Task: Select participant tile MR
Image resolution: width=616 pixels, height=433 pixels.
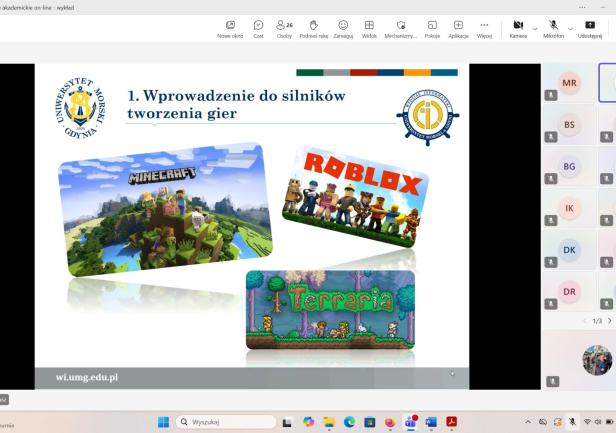Action: pyautogui.click(x=569, y=83)
